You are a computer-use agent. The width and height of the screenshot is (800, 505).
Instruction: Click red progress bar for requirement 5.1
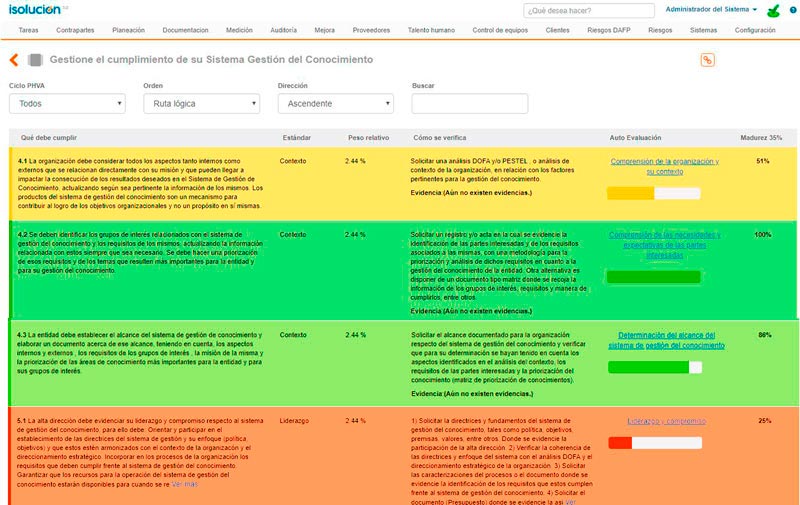pyautogui.click(x=655, y=443)
